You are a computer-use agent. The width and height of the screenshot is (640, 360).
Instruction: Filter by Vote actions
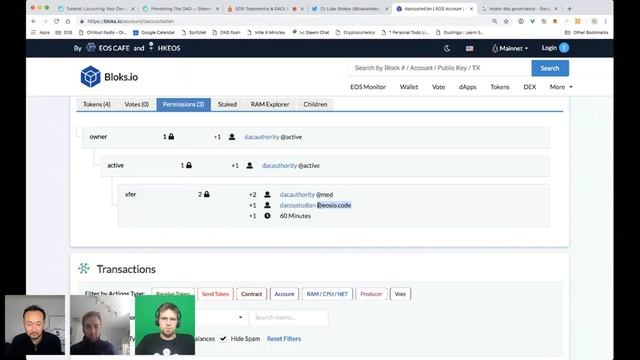click(400, 294)
